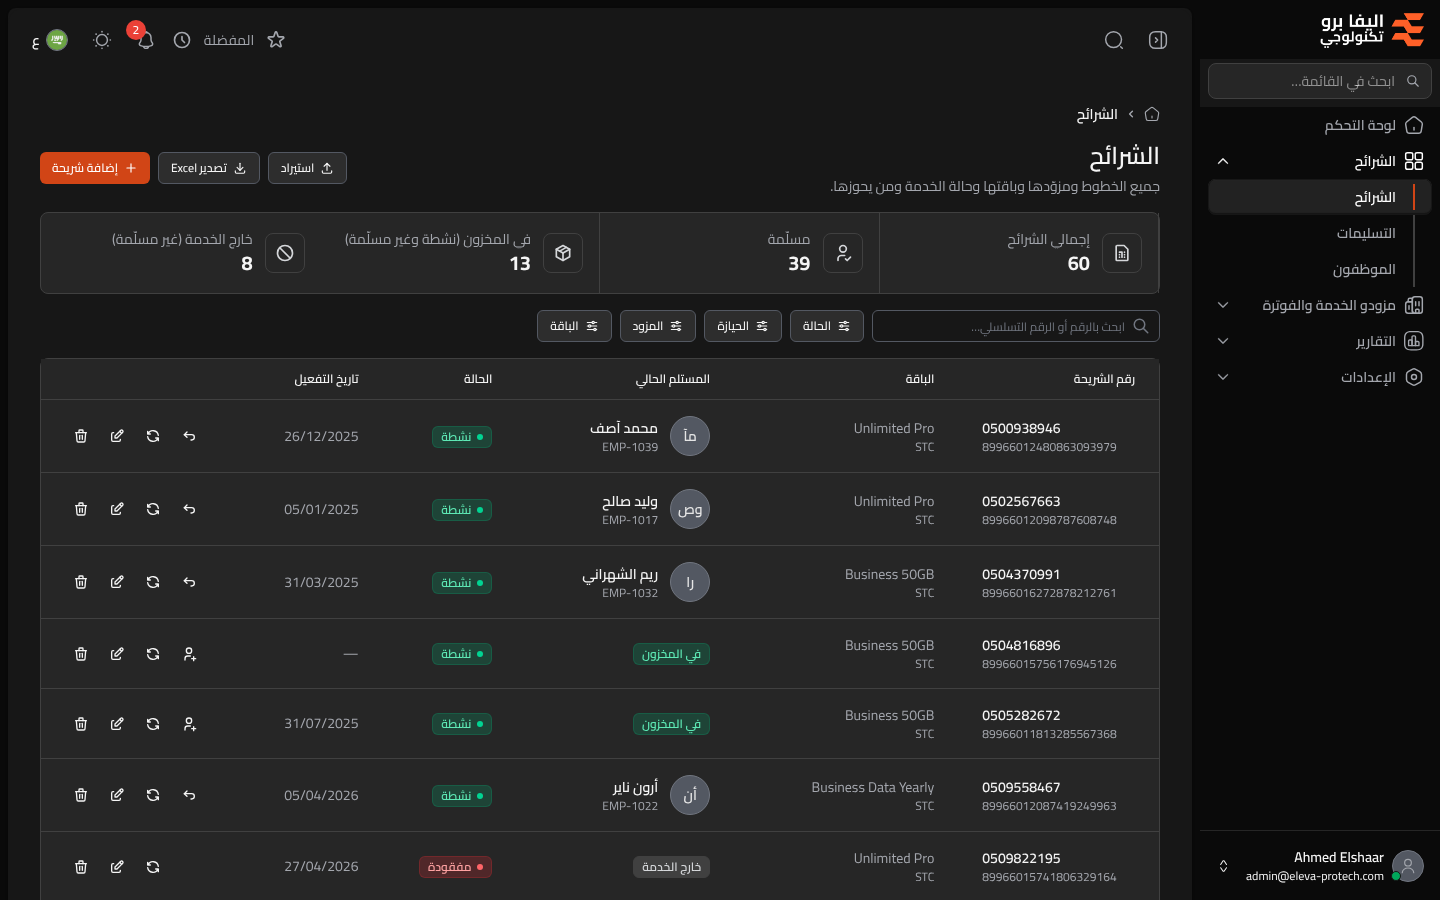
Task: Return SIM 0500938946 using the undo arrow
Action: click(x=189, y=436)
